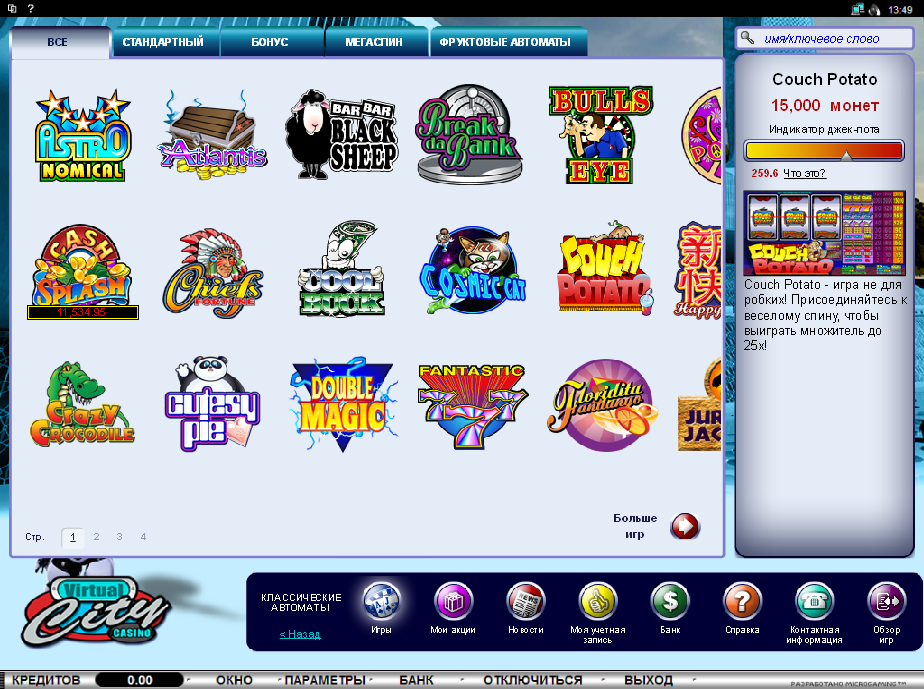Click the Что это? link
Image resolution: width=924 pixels, height=689 pixels.
pyautogui.click(x=804, y=173)
